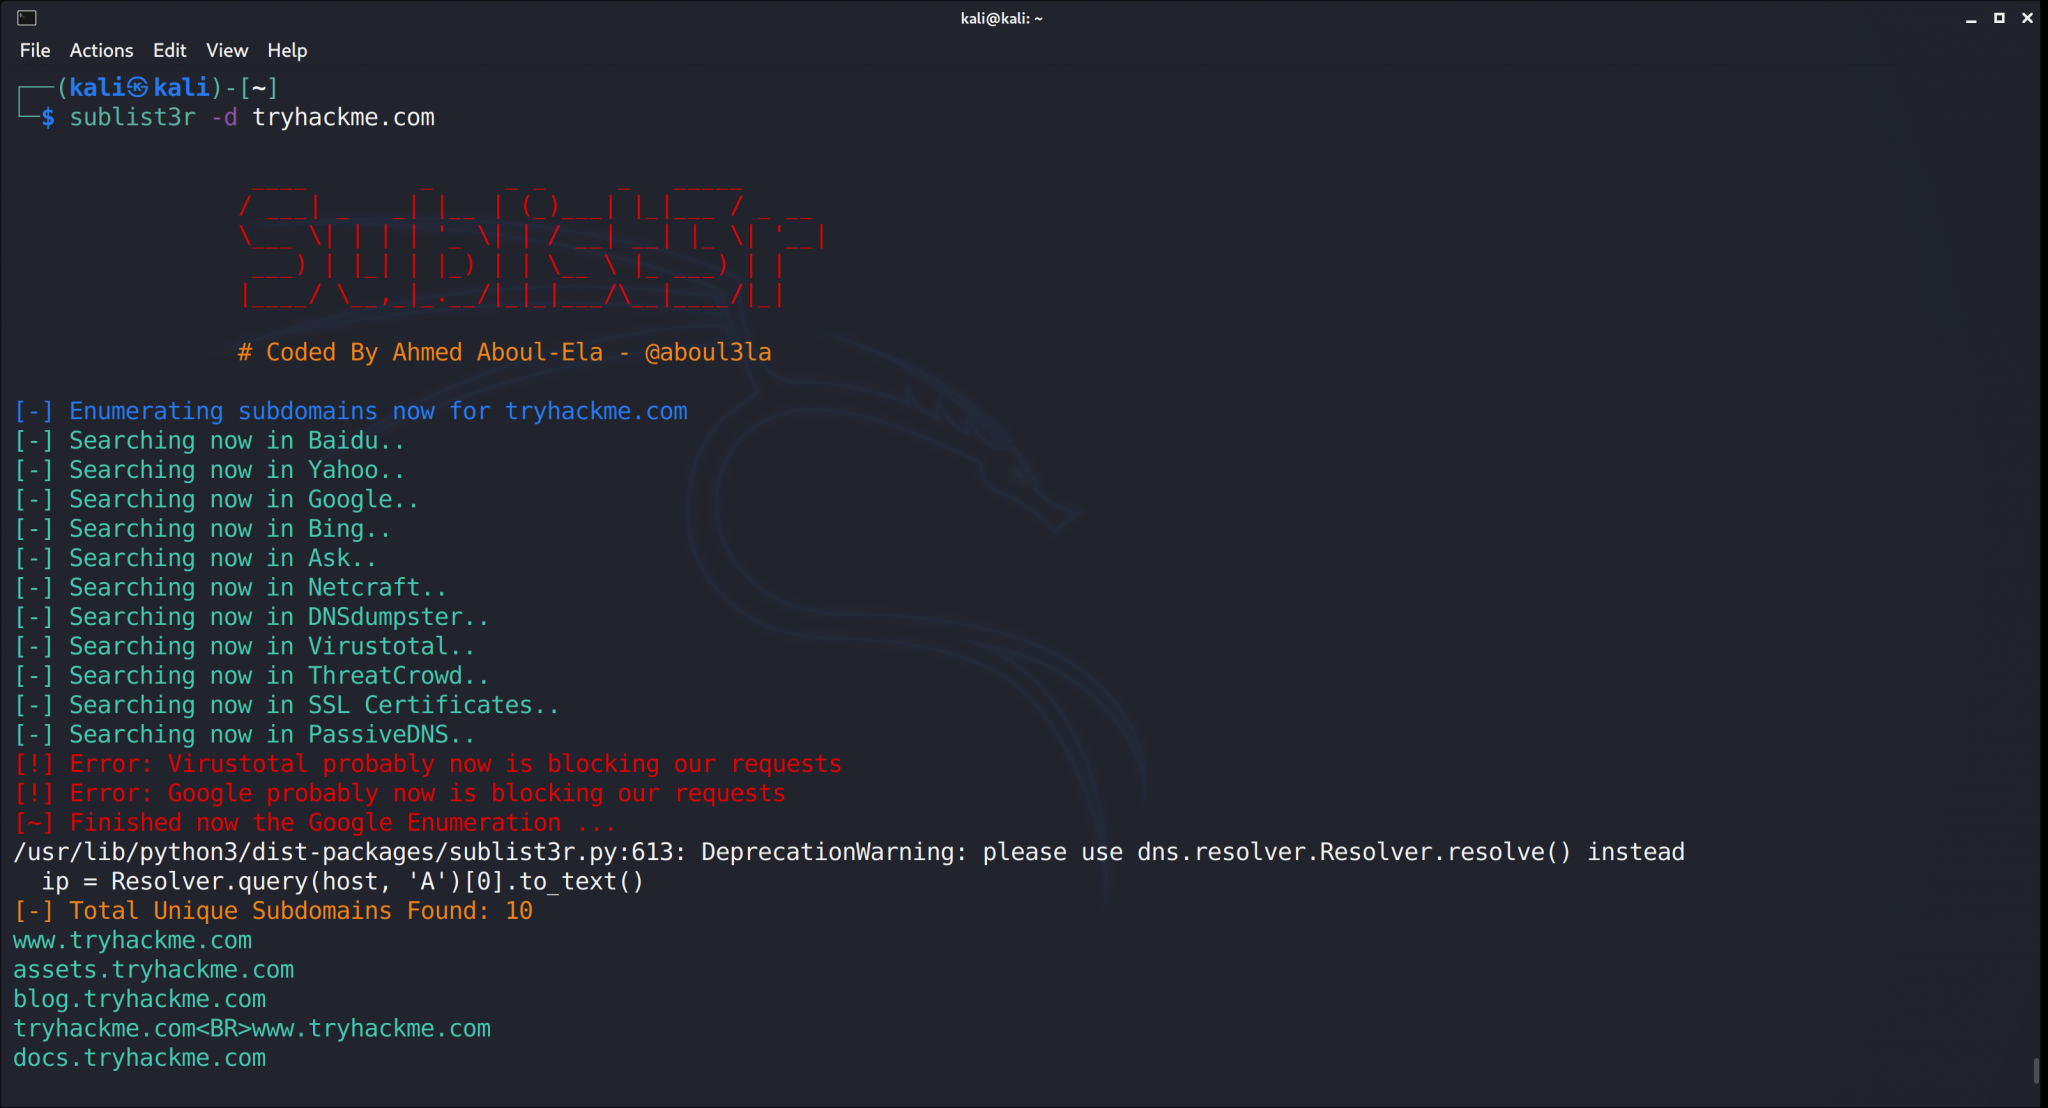The image size is (2048, 1108).
Task: Open the Actions menu
Action: pos(101,50)
